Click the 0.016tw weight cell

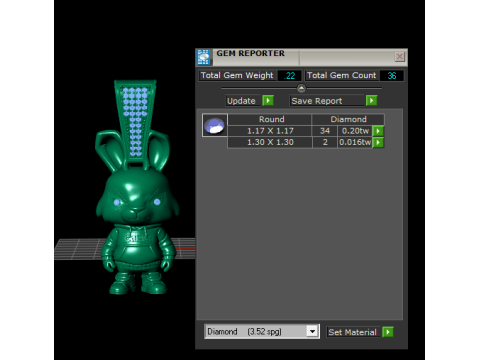pyautogui.click(x=355, y=142)
